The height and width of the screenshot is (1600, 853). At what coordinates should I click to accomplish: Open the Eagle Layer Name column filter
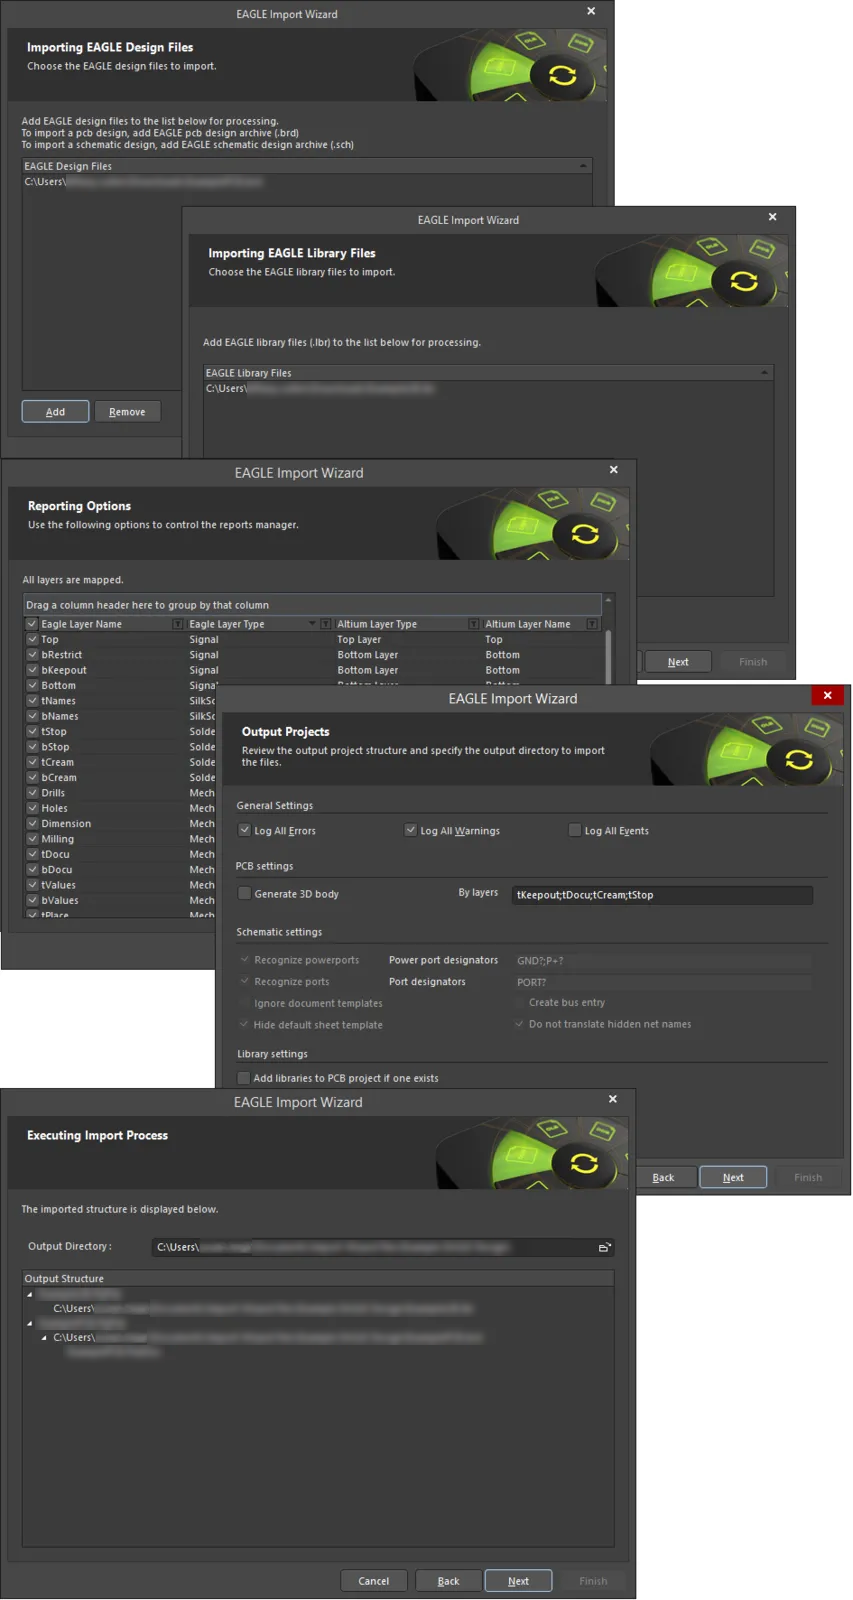pyautogui.click(x=177, y=624)
